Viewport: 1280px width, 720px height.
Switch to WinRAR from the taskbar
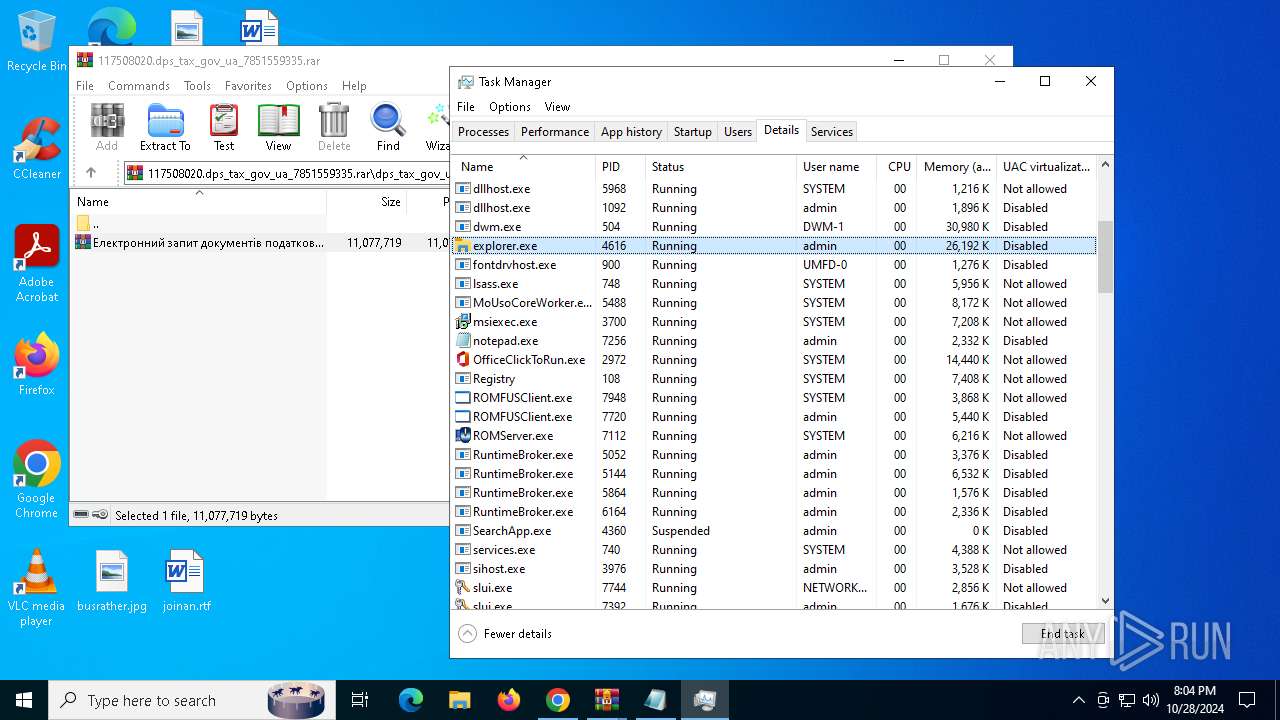pyautogui.click(x=606, y=700)
